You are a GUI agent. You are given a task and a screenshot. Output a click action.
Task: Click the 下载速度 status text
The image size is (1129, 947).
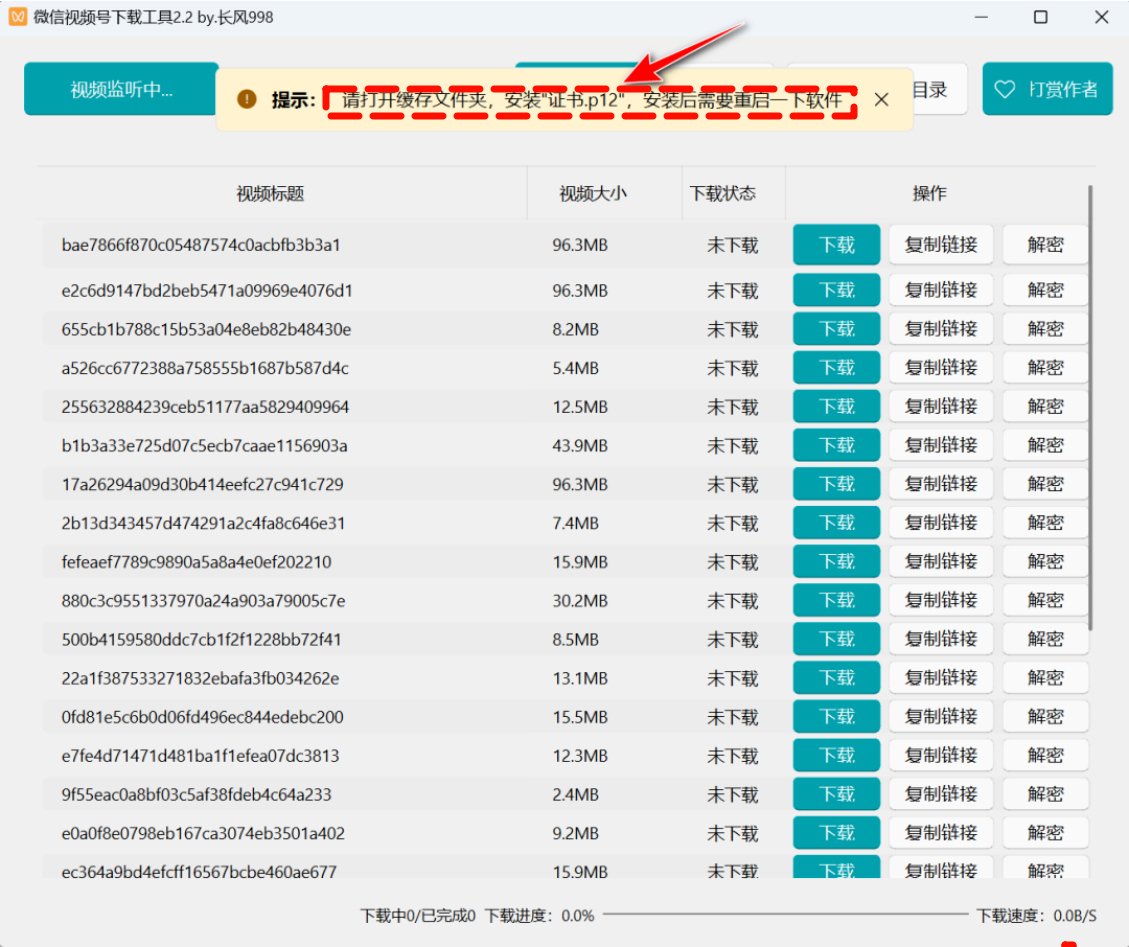coord(1037,915)
